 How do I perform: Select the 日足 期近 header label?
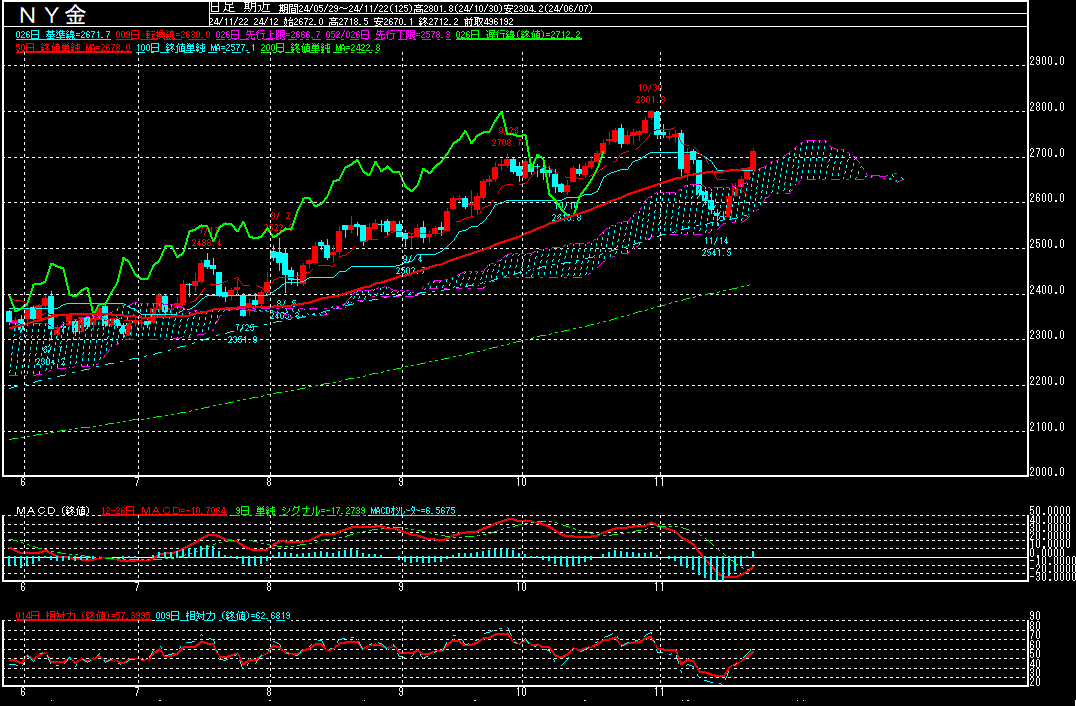coord(241,8)
